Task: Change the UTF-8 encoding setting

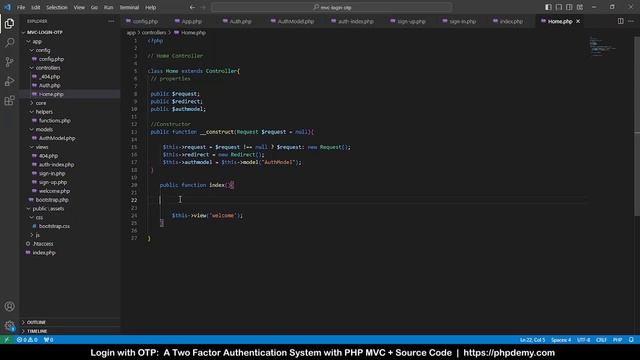Action: (583, 340)
